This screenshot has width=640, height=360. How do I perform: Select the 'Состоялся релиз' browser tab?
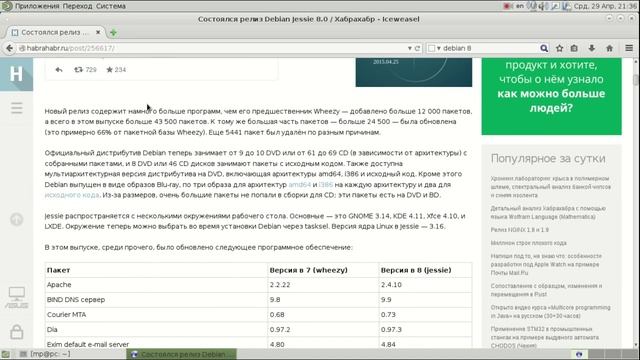pyautogui.click(x=56, y=32)
